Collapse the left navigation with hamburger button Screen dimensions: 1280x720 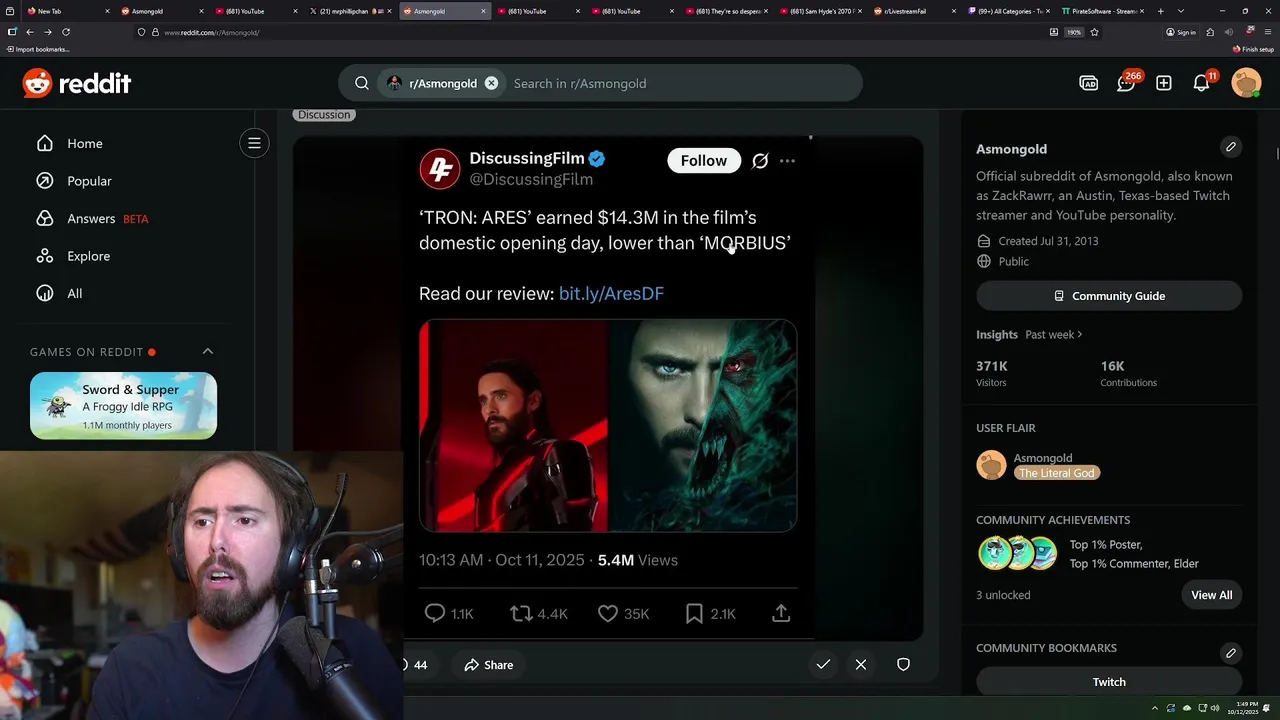(254, 143)
